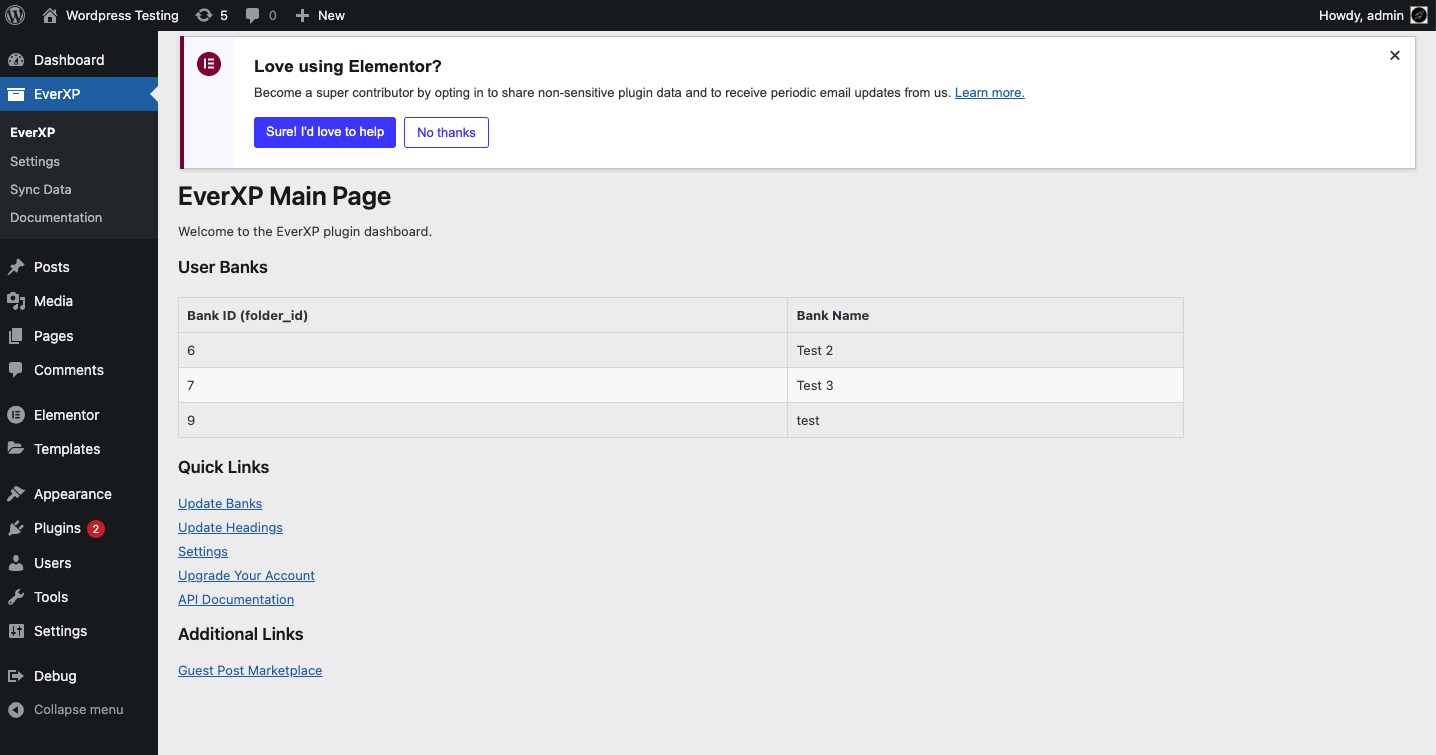Click the Debug icon in sidebar
Image resolution: width=1436 pixels, height=755 pixels.
point(16,676)
